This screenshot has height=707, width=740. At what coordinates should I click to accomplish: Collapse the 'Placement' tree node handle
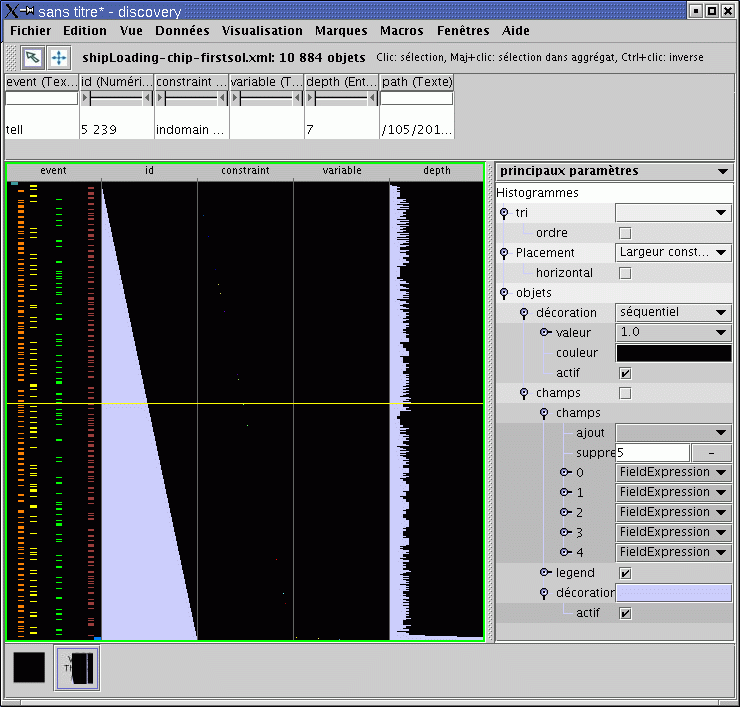504,253
